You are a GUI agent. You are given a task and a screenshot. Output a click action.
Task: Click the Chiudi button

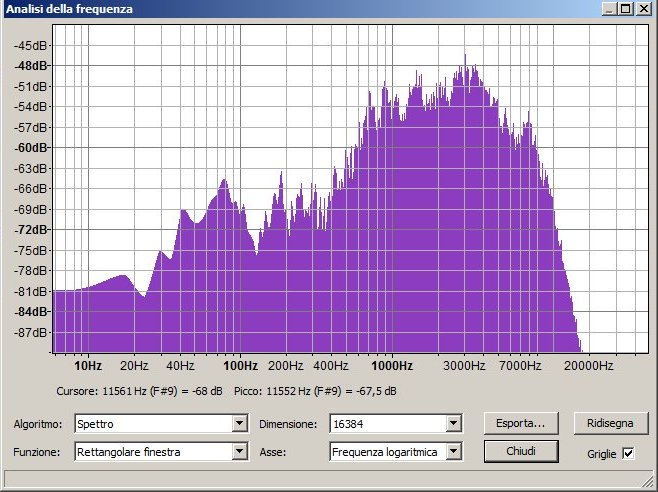coord(520,451)
